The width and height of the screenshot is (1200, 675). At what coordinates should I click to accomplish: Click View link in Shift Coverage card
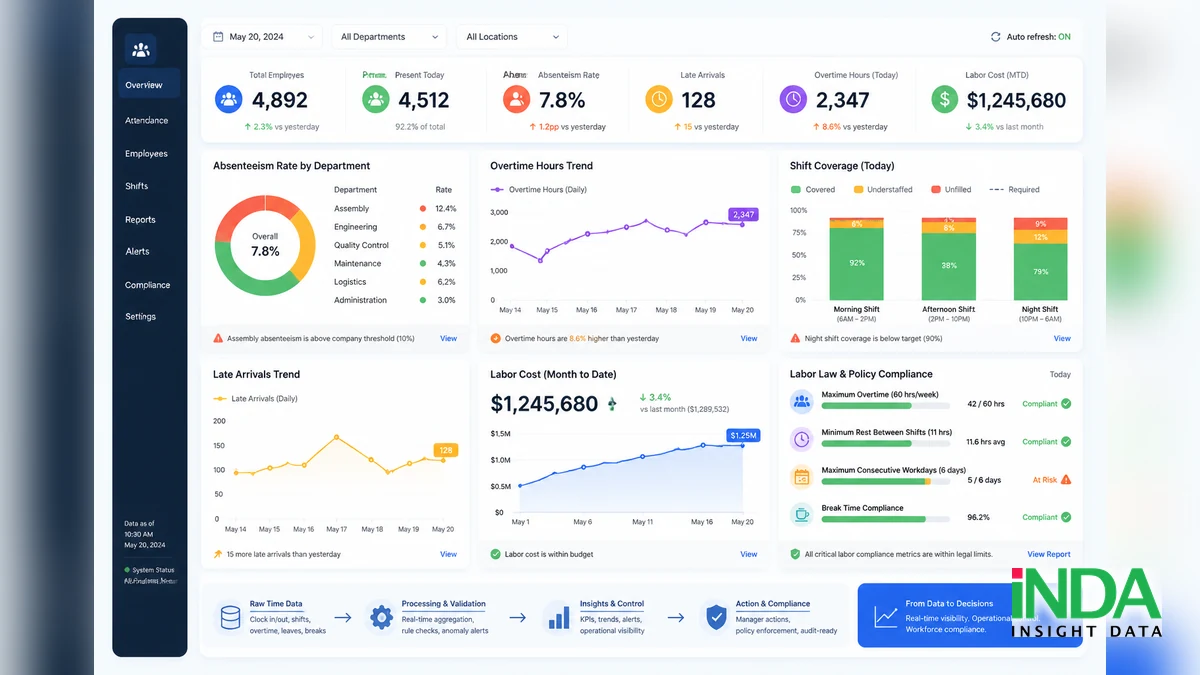[x=1062, y=338]
